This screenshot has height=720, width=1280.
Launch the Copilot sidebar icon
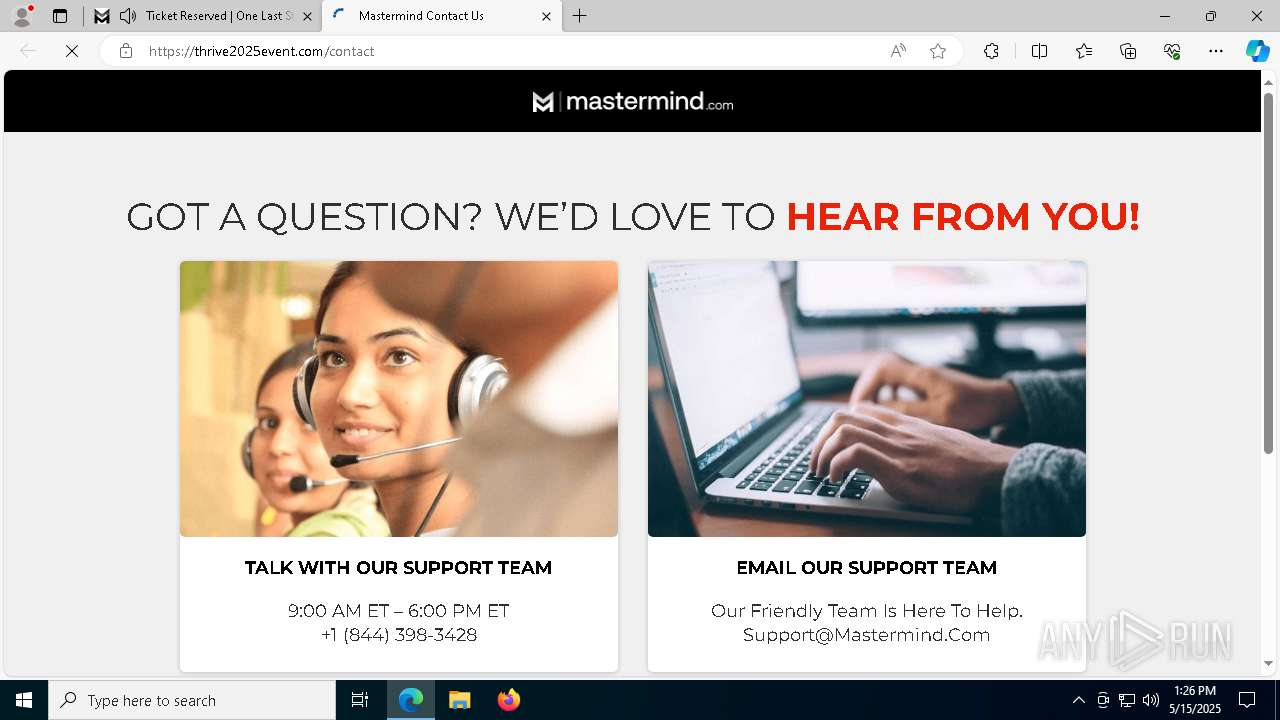[x=1257, y=51]
